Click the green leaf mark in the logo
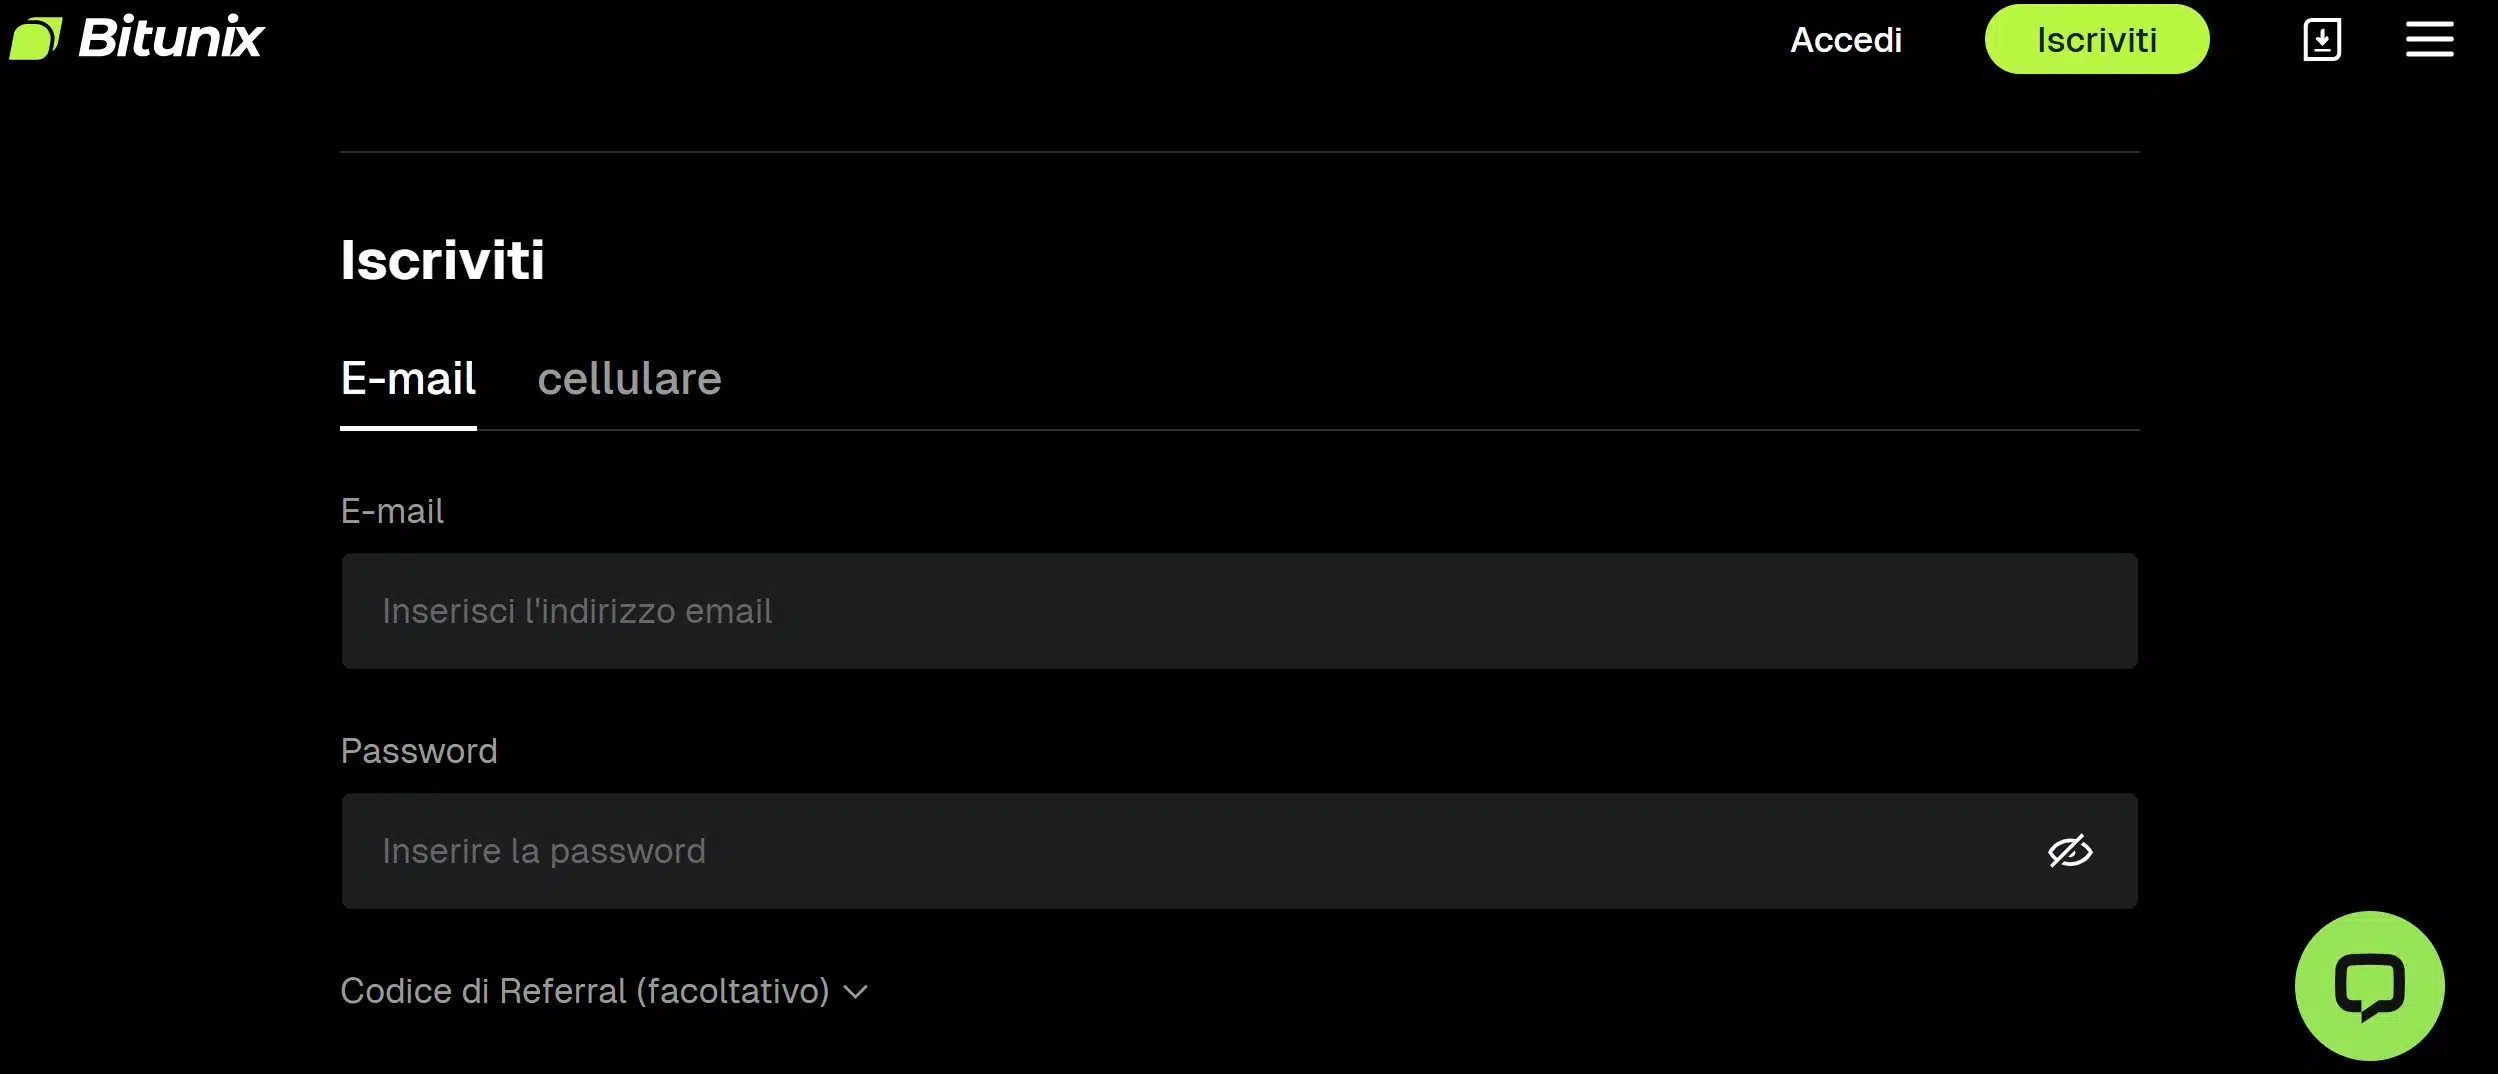 coord(38,37)
